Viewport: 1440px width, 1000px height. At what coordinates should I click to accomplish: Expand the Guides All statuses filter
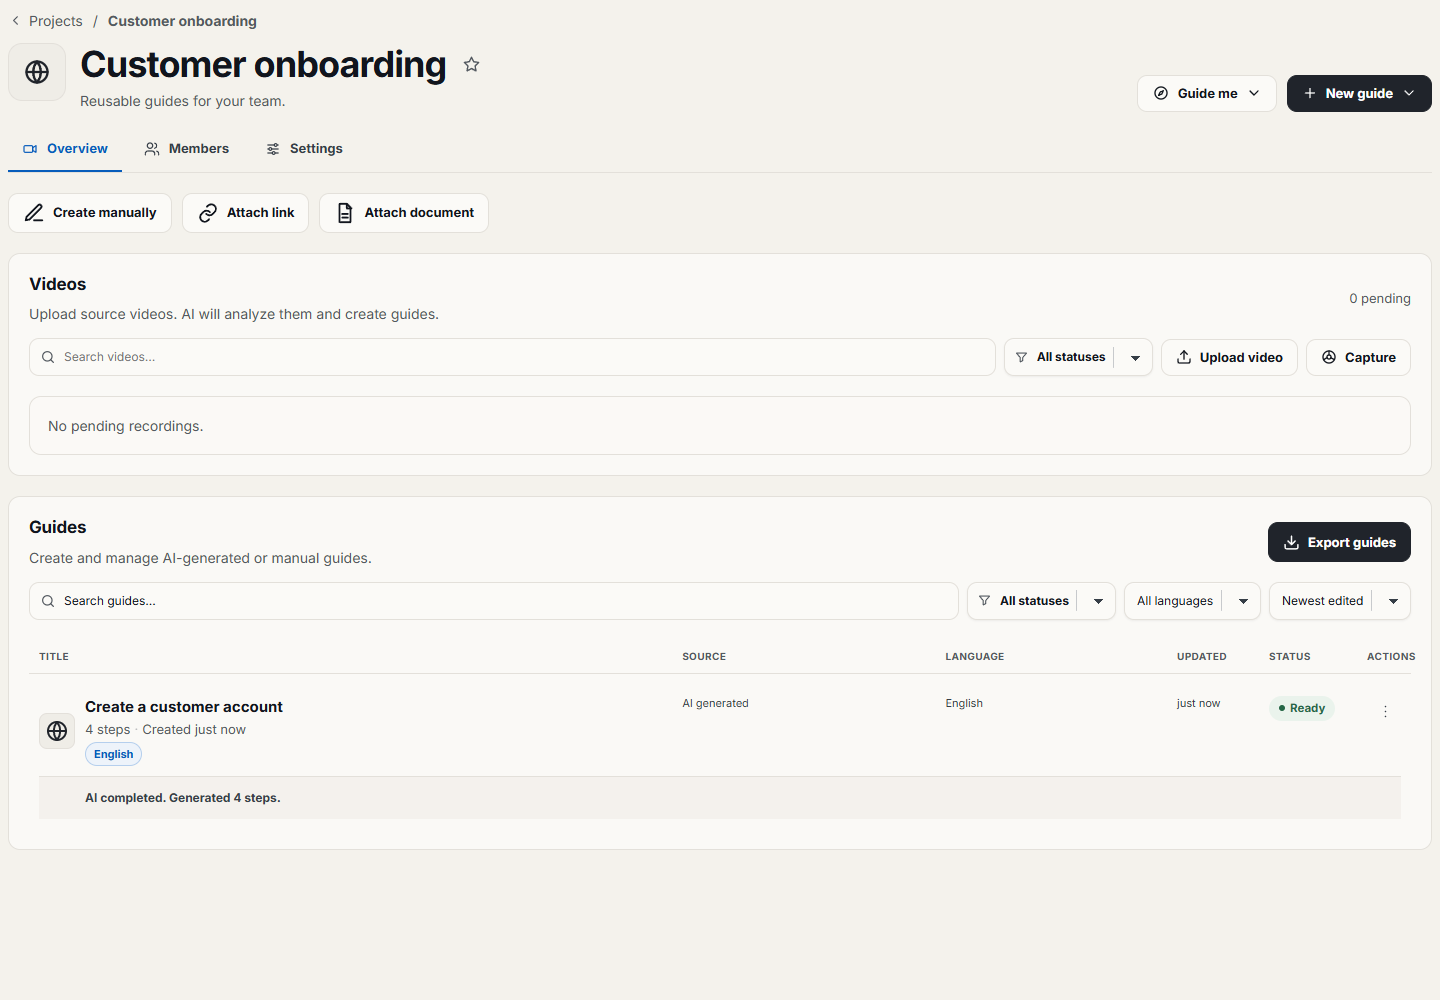pyautogui.click(x=1041, y=601)
